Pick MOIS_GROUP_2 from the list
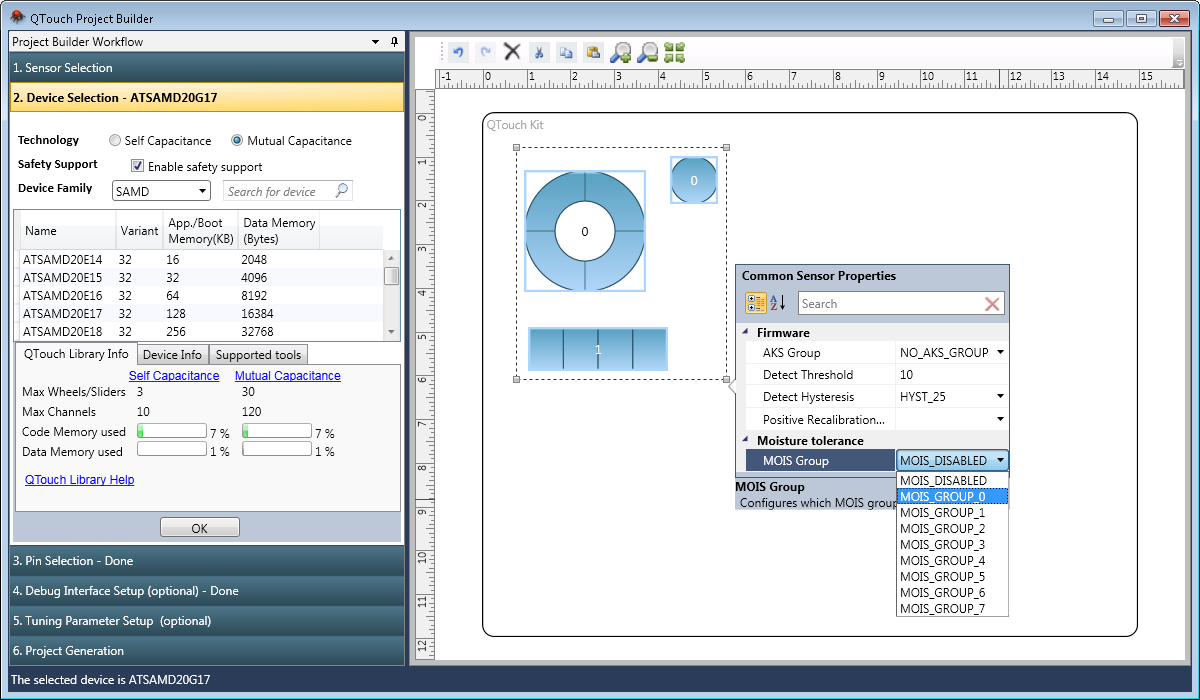 point(952,529)
